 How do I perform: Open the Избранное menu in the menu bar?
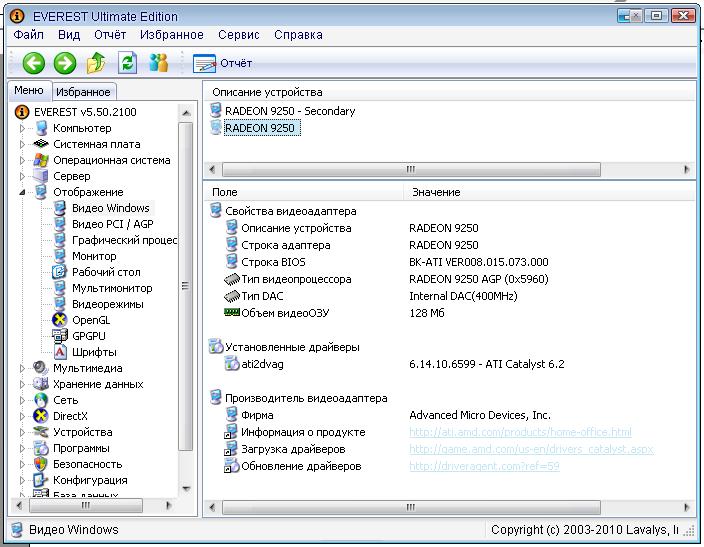point(172,35)
